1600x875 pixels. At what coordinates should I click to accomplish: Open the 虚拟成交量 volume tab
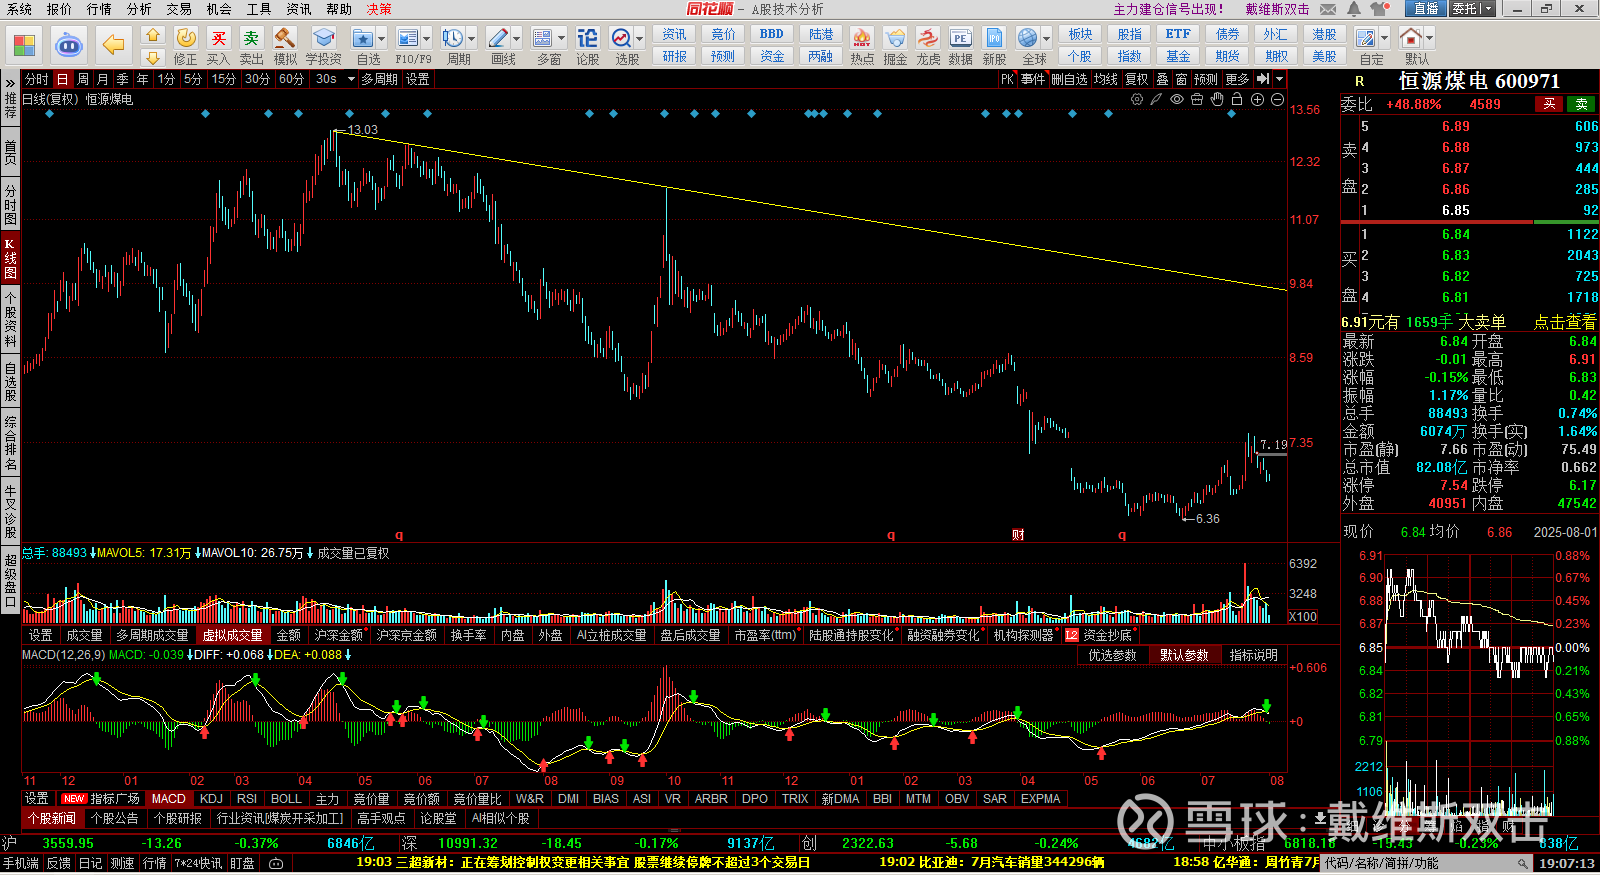[232, 635]
